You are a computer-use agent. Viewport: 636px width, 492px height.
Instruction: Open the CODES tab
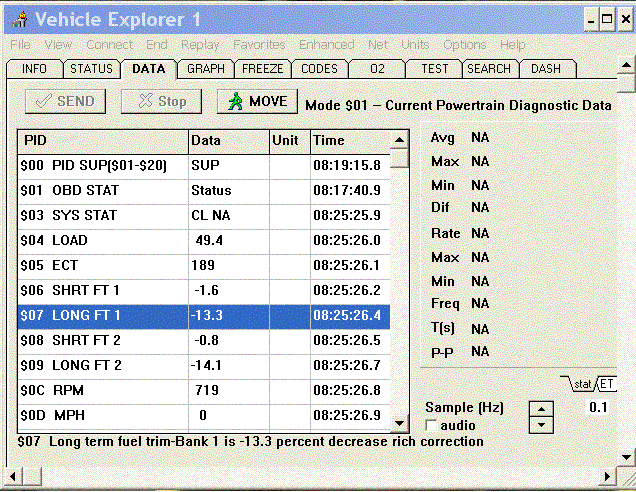coord(319,69)
